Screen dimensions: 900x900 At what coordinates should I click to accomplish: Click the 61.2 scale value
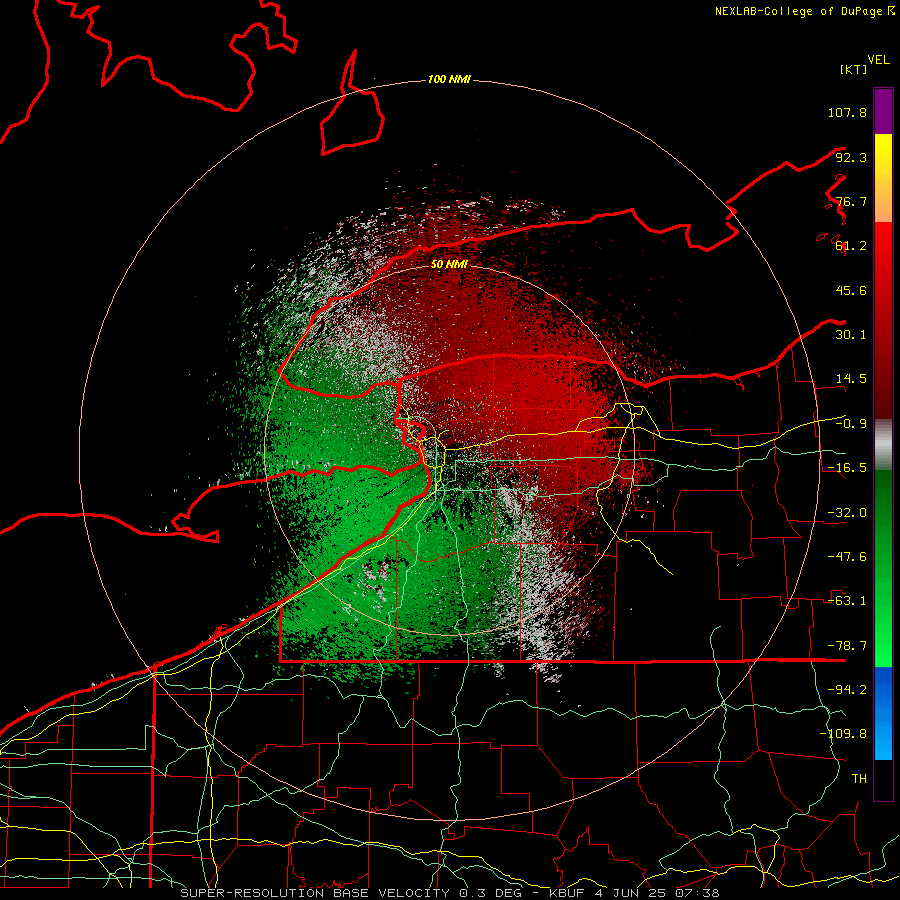[851, 246]
